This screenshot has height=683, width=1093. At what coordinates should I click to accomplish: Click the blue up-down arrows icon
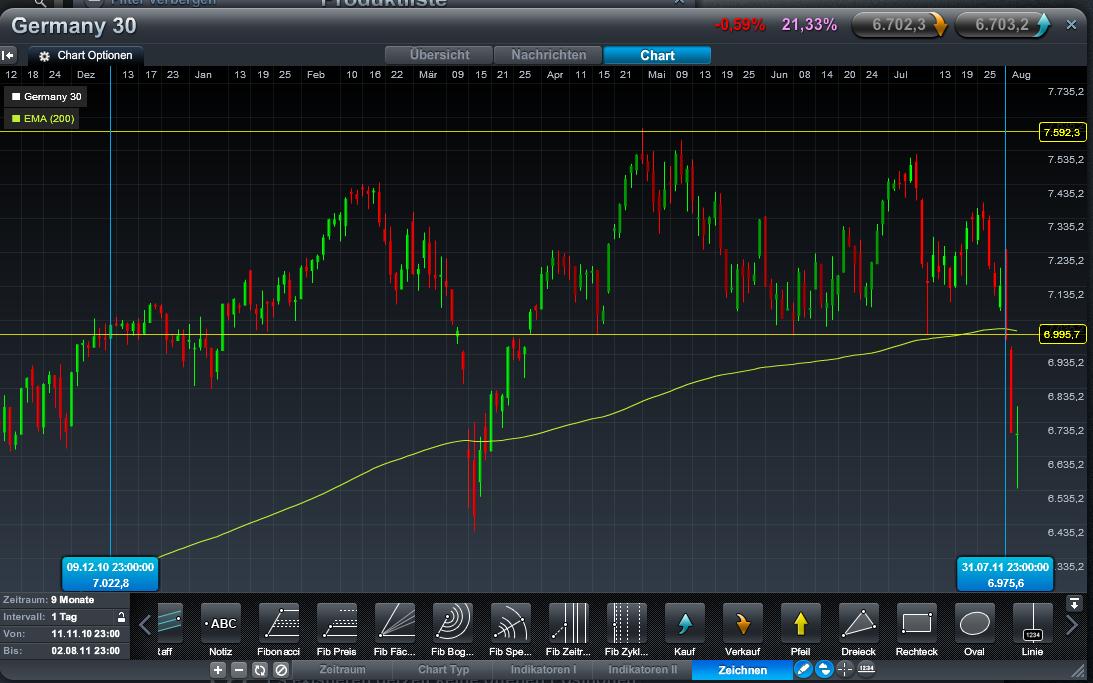(824, 670)
